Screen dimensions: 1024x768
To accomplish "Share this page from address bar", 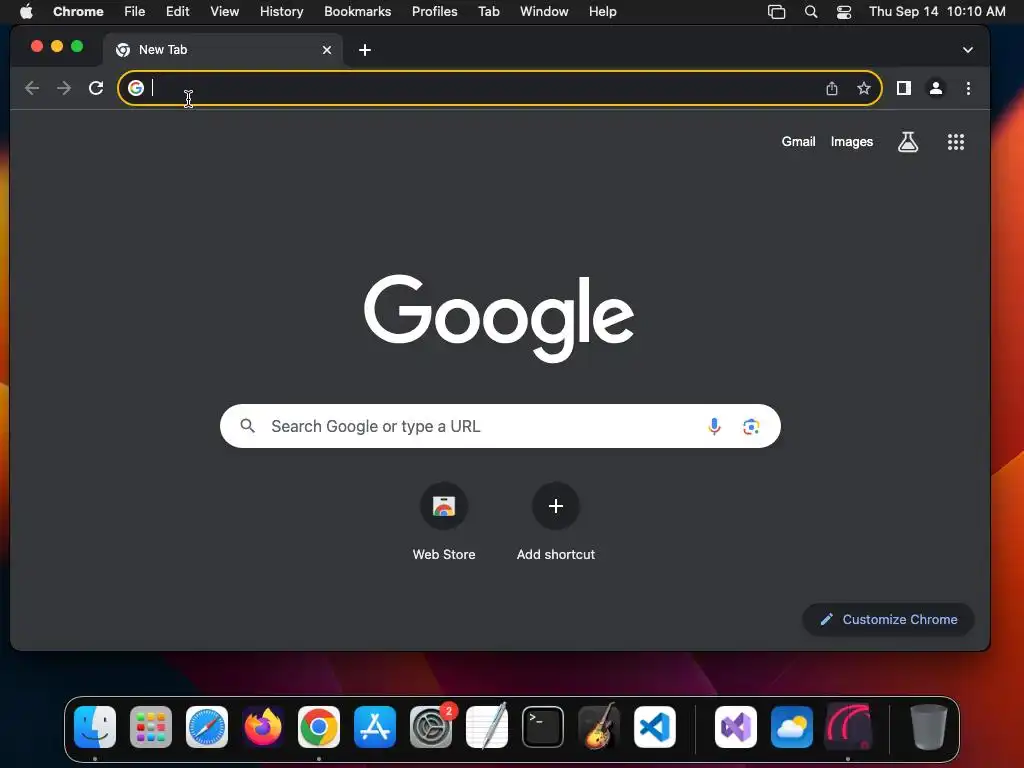I will (831, 88).
